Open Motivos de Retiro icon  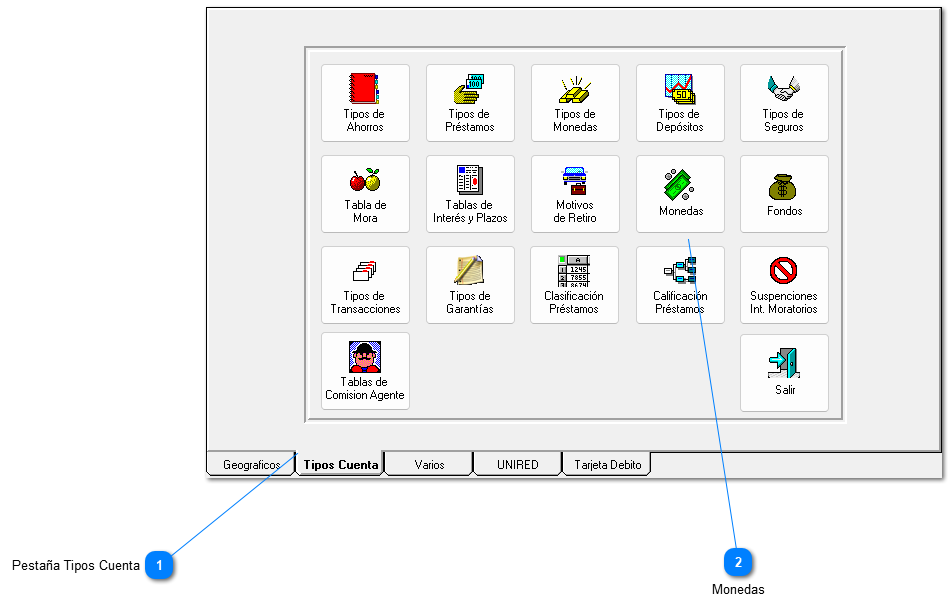[x=575, y=194]
